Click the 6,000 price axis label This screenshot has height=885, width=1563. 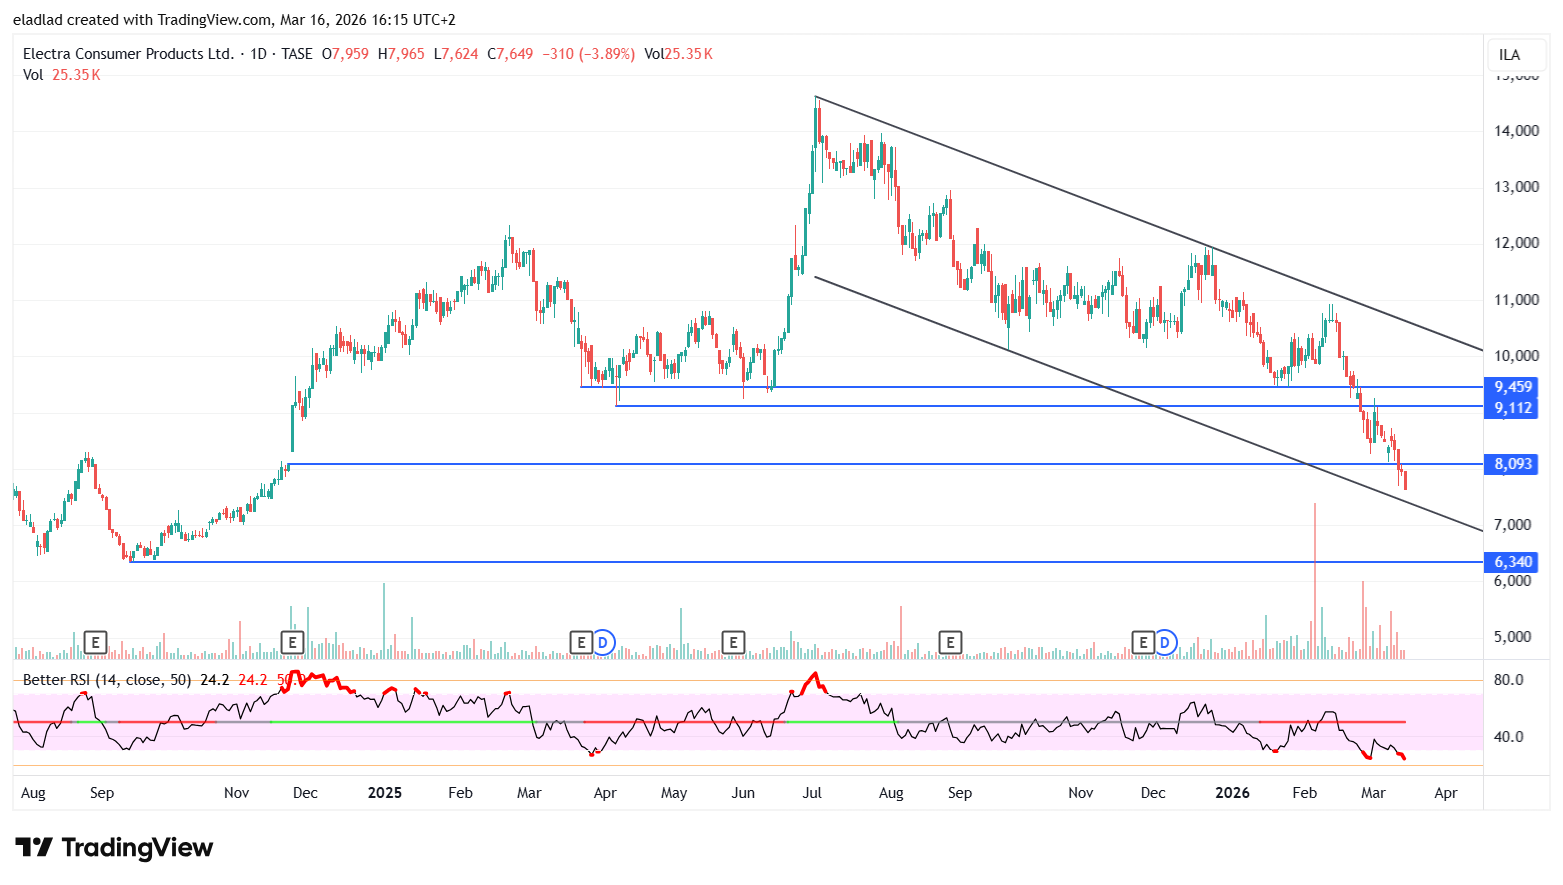tap(1513, 581)
